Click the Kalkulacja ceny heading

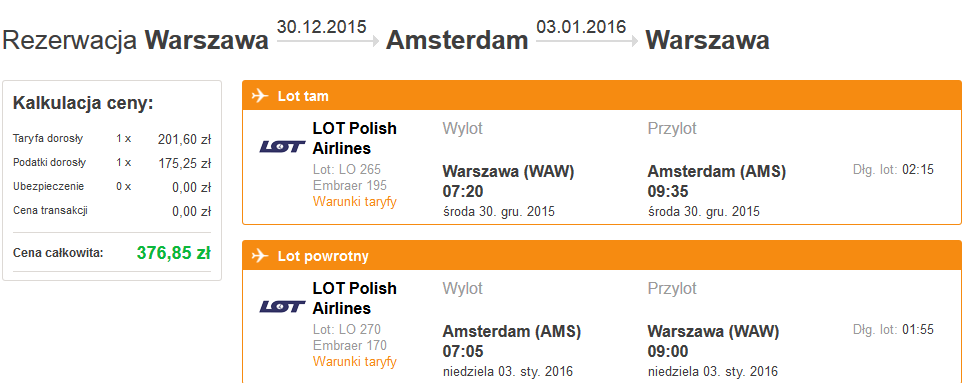[x=83, y=103]
